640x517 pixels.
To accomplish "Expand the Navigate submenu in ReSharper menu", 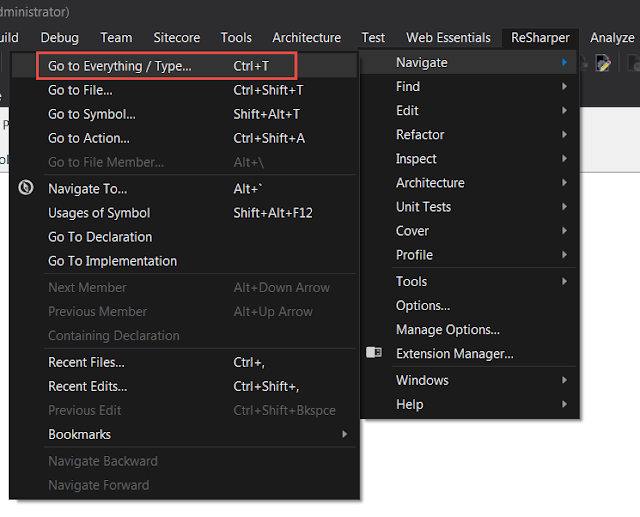I will pos(469,62).
